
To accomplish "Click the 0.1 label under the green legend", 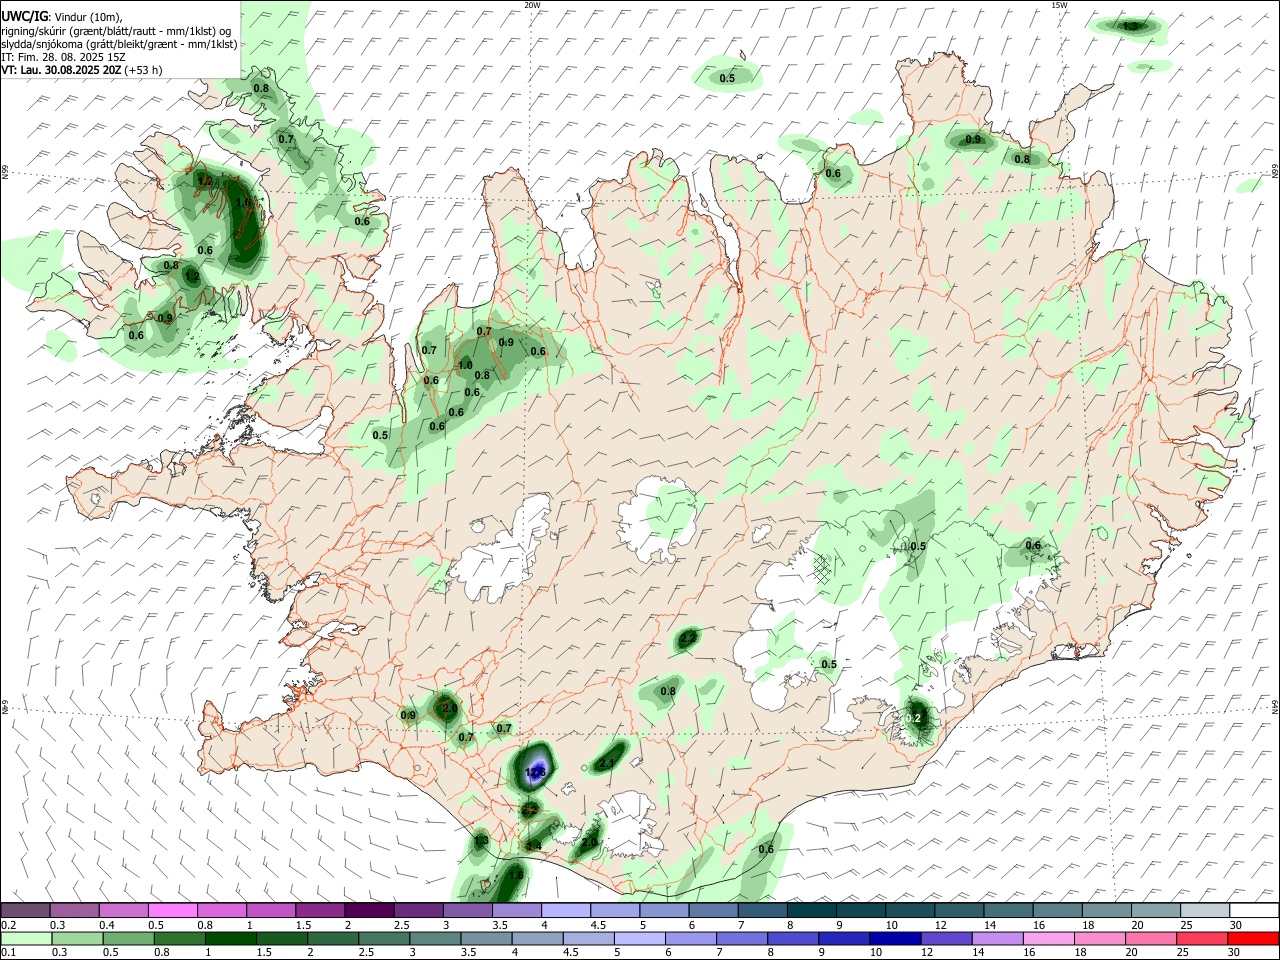I will tap(8, 953).
